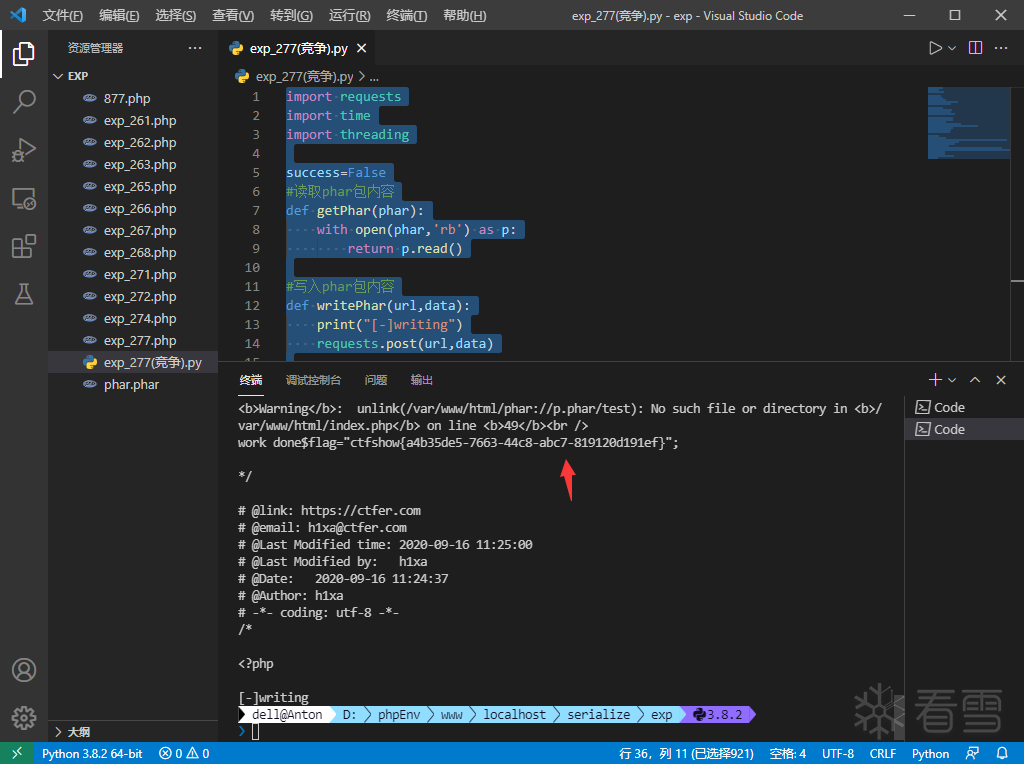This screenshot has width=1024, height=764.
Task: Switch to the 终端 panel tab
Action: [251, 380]
